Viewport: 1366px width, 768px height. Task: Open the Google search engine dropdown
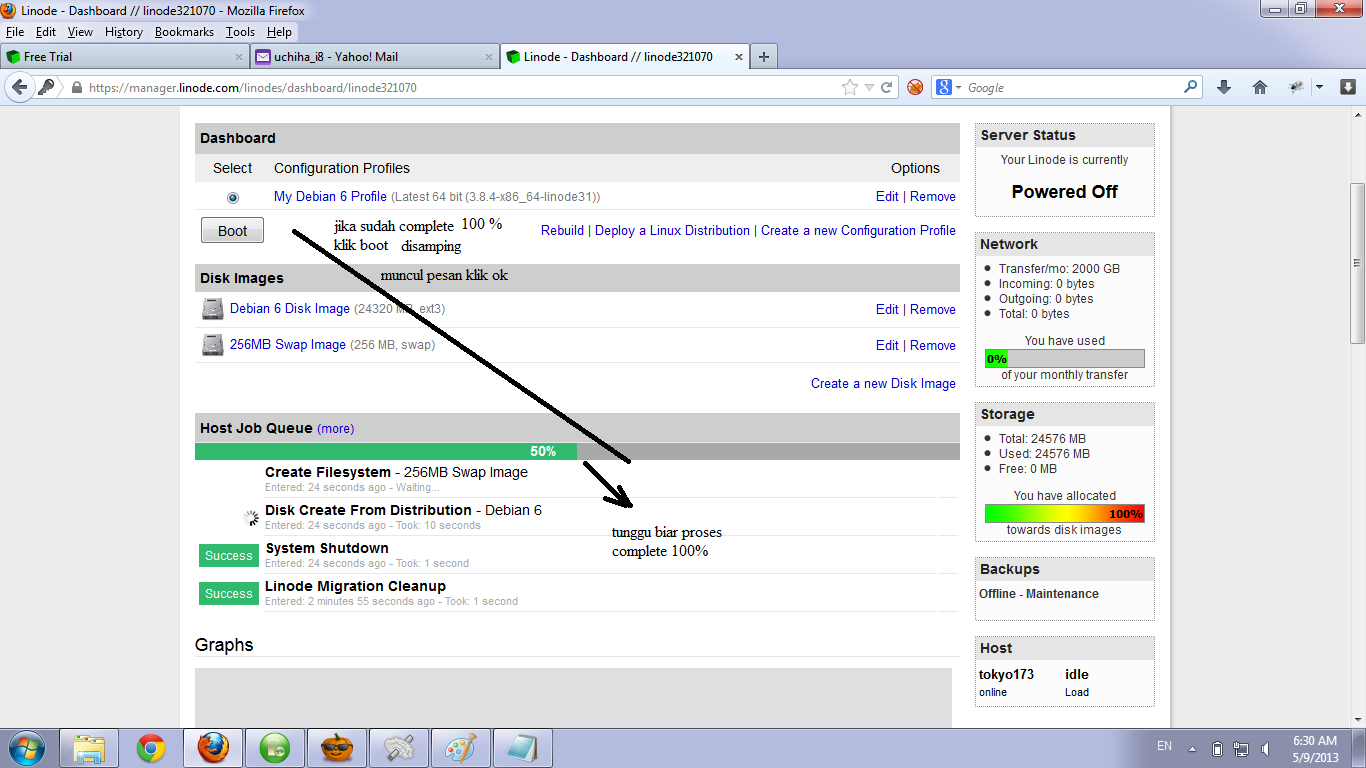958,88
